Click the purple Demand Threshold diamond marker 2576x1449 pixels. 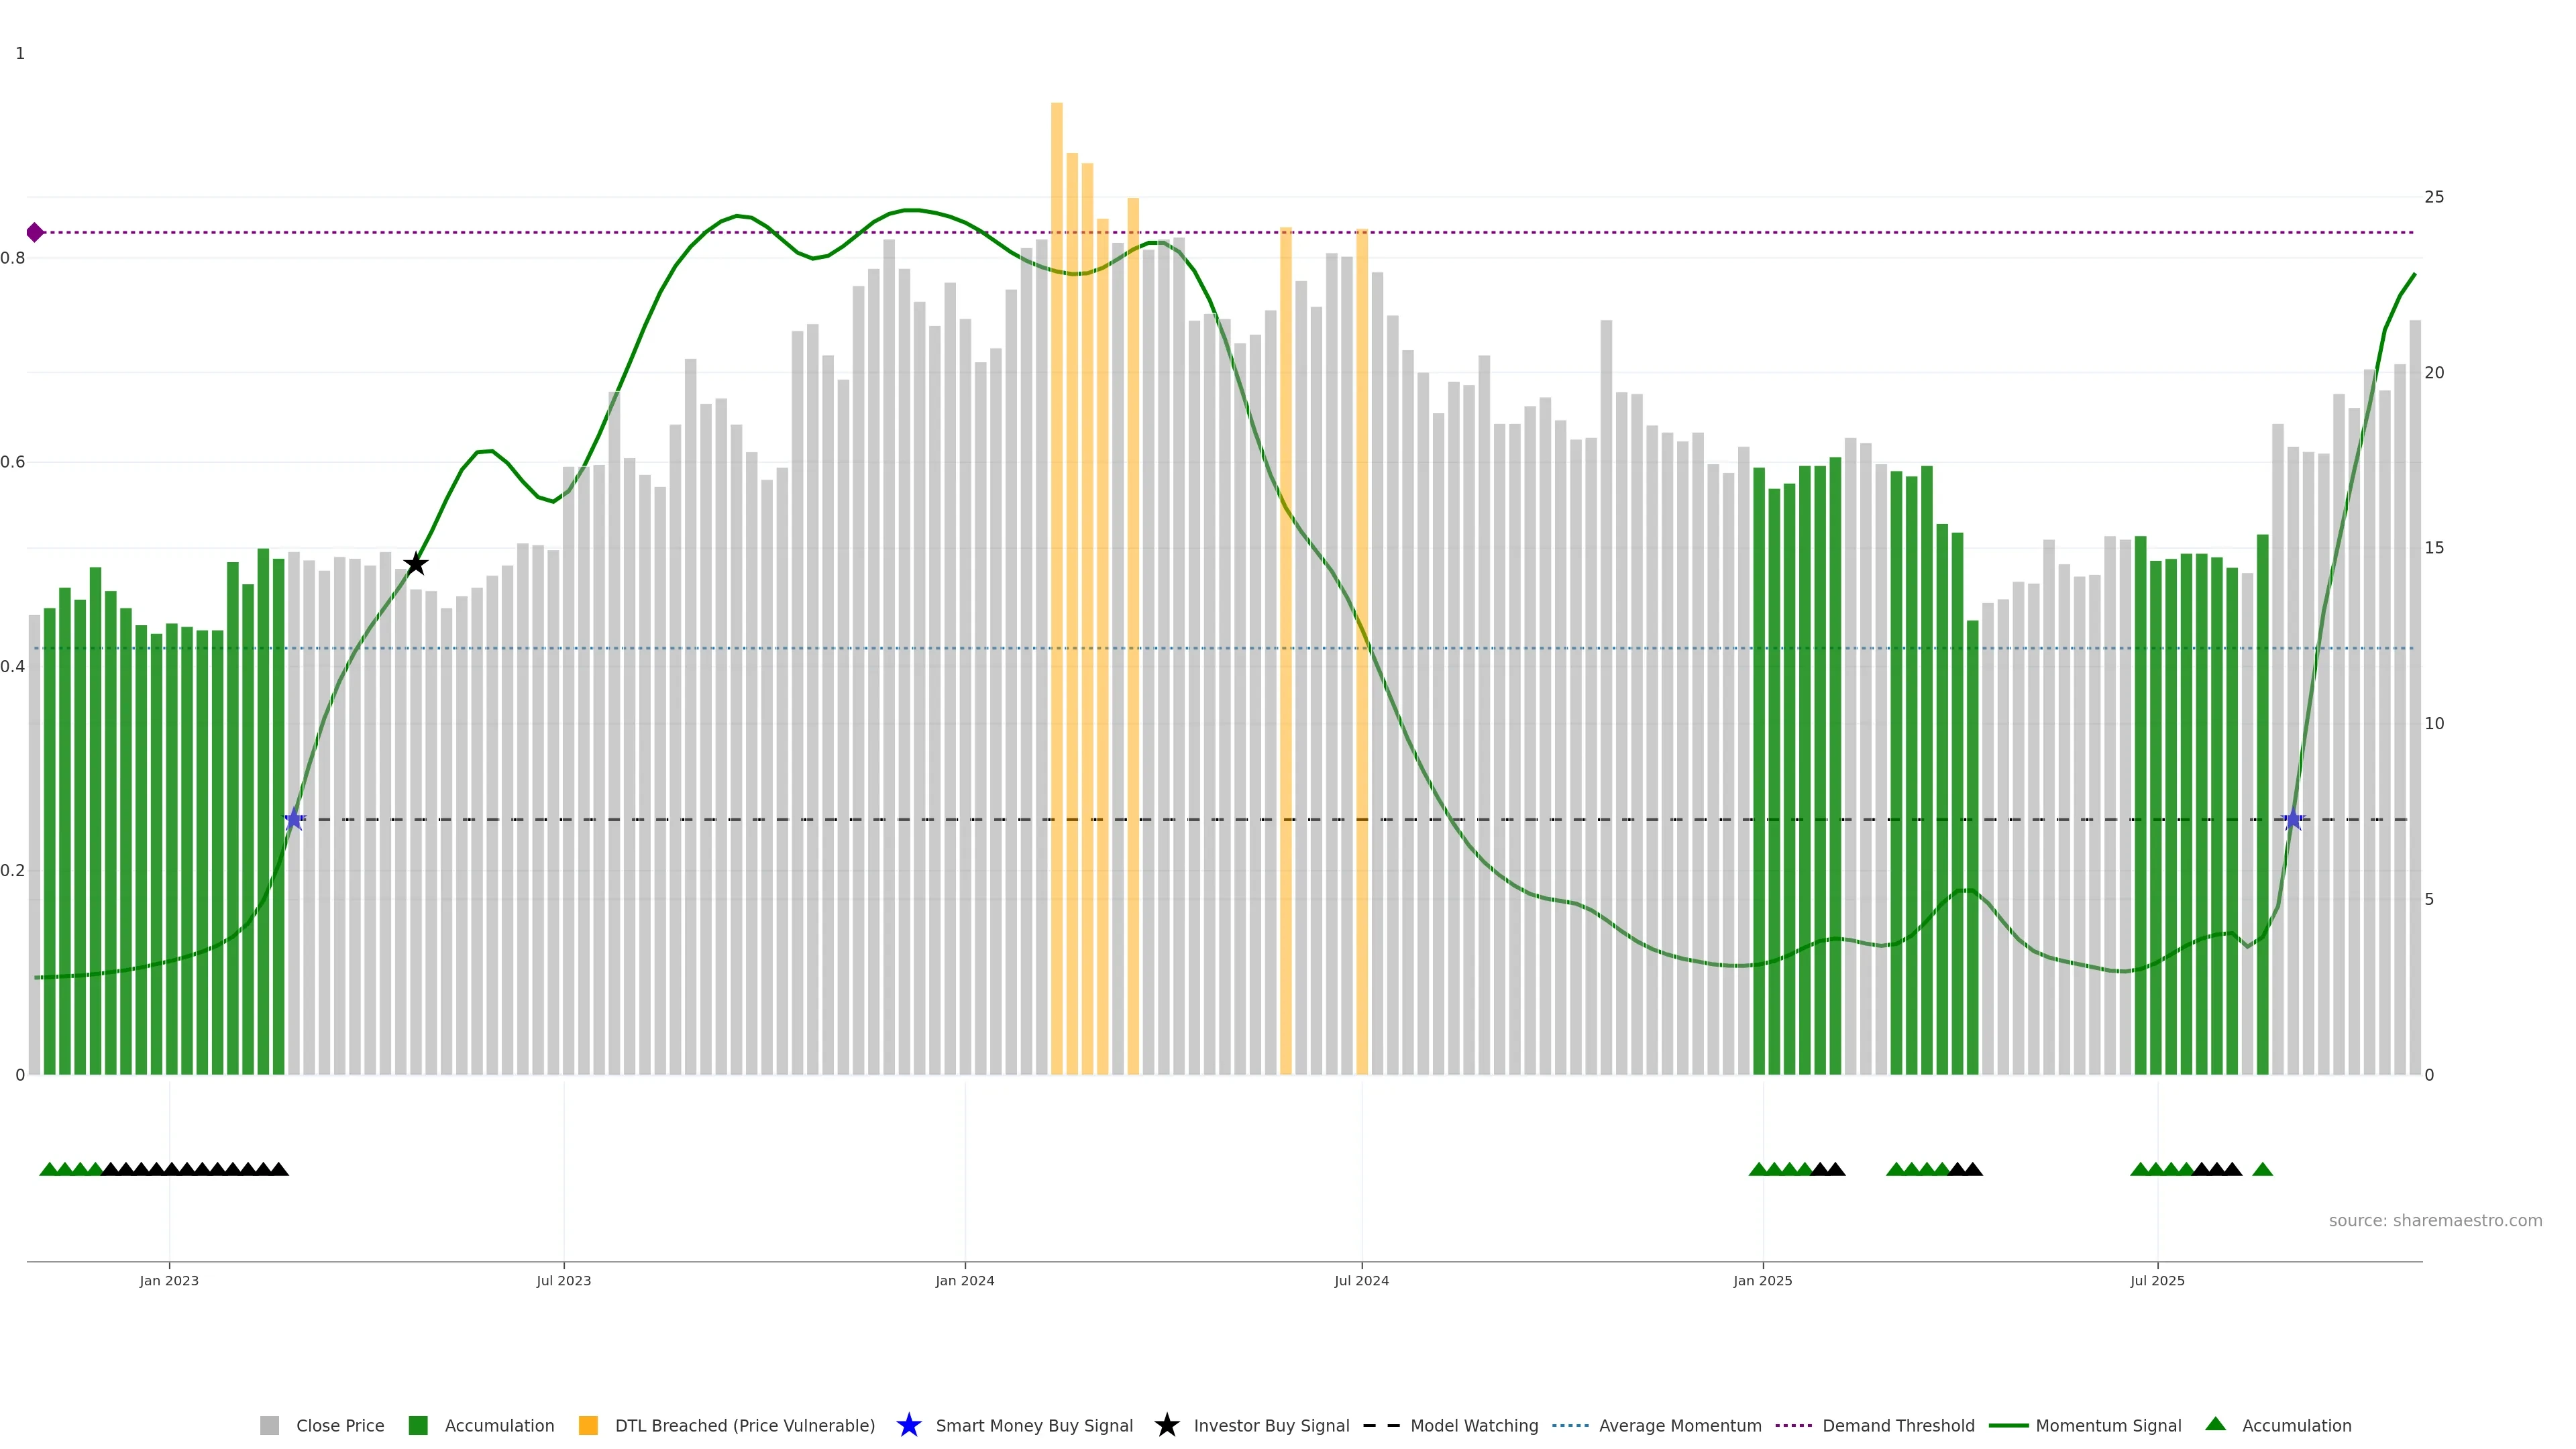pyautogui.click(x=35, y=233)
